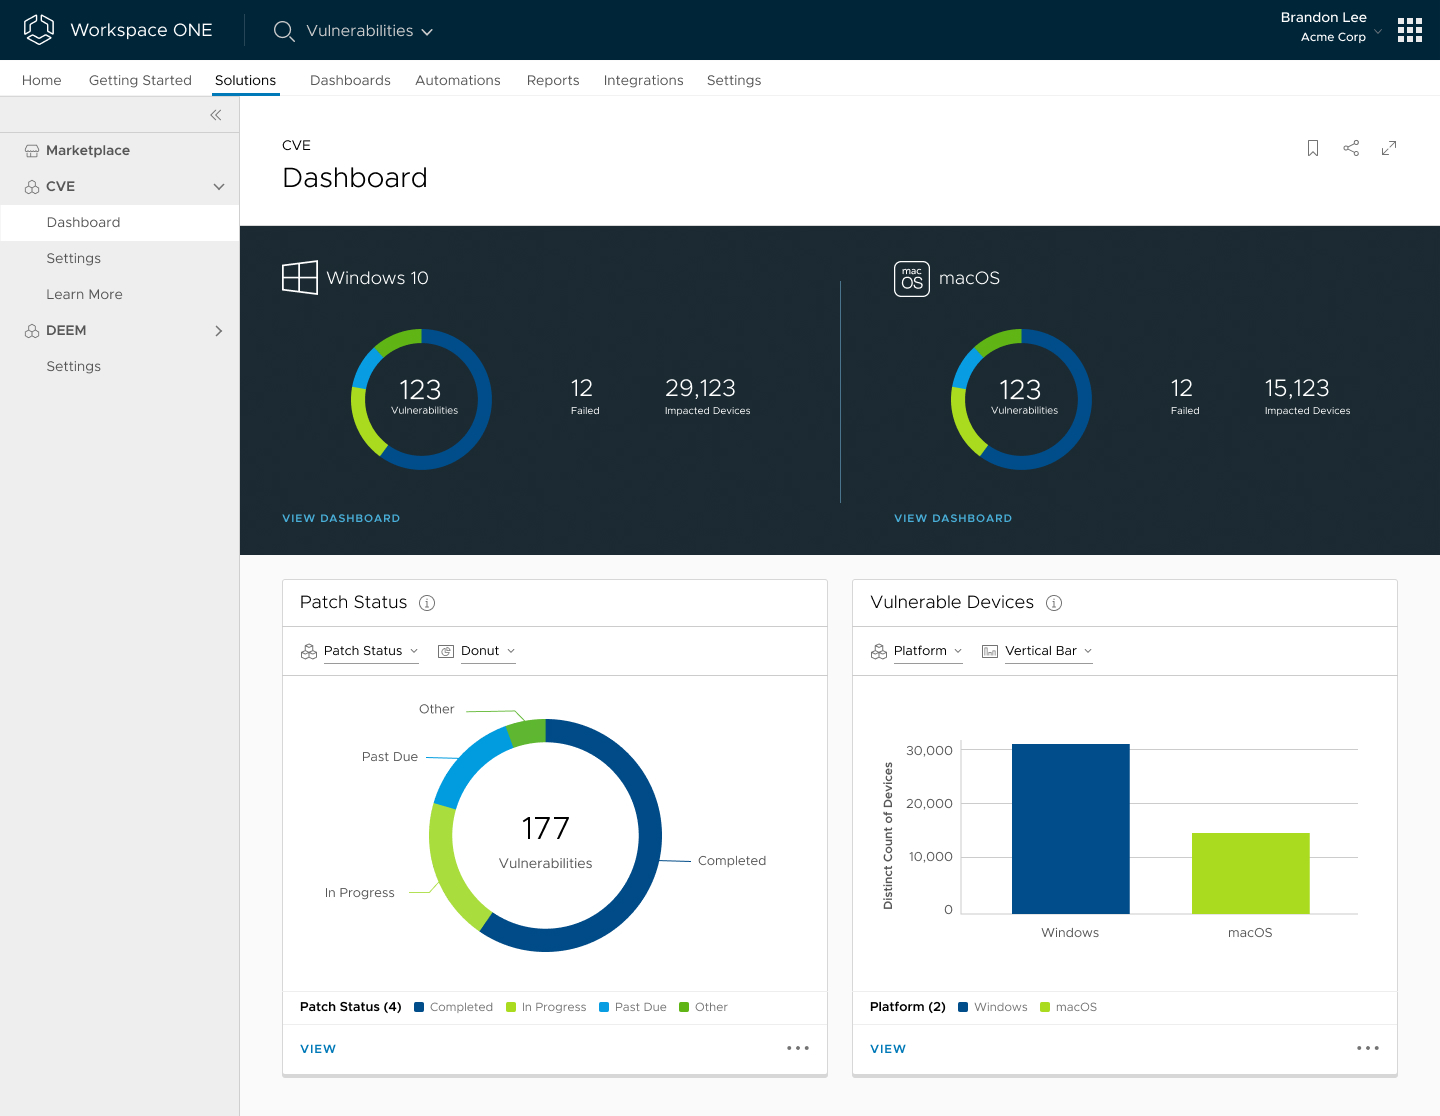Click VIEW on Vulnerable Devices card
This screenshot has height=1116, width=1440.
click(888, 1049)
